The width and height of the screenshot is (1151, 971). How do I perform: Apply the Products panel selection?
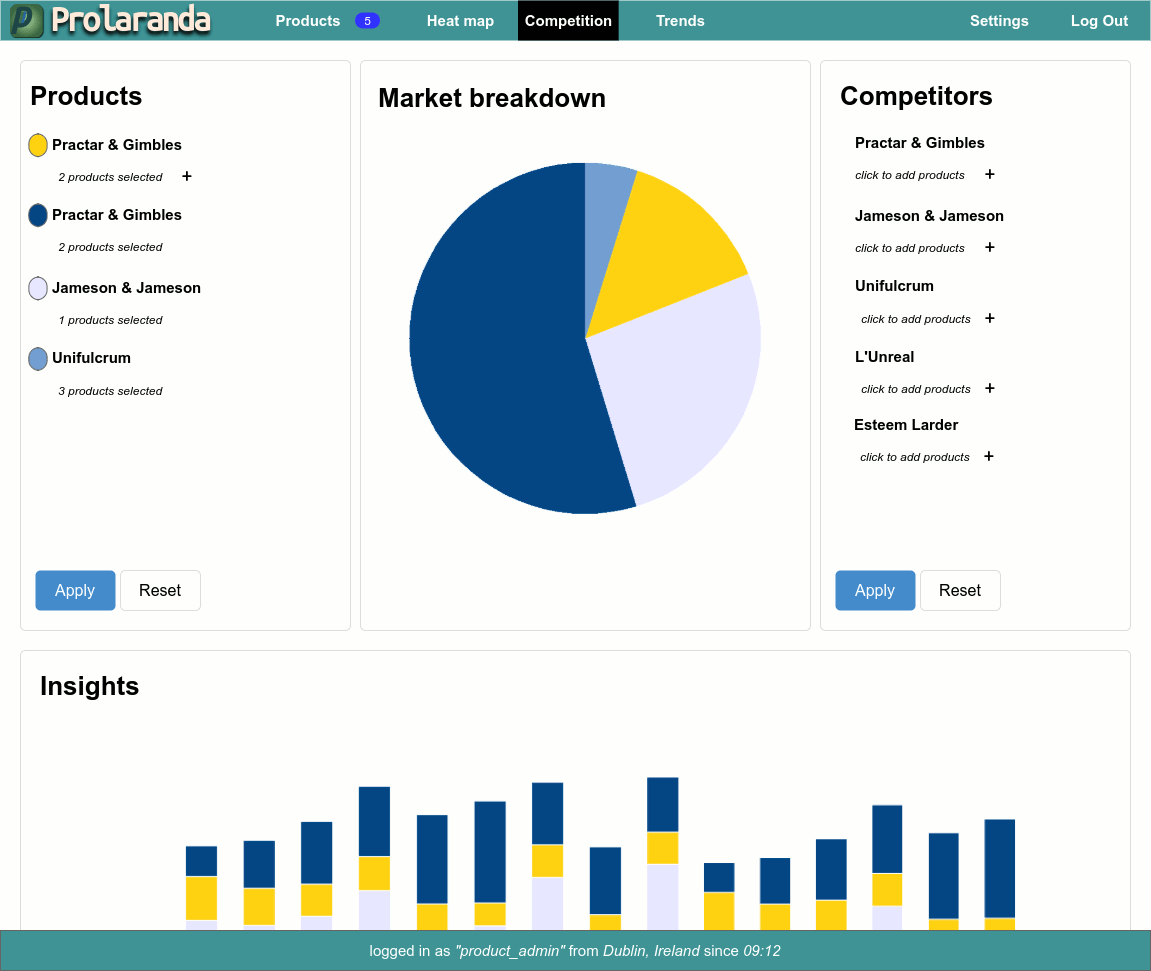(x=75, y=590)
